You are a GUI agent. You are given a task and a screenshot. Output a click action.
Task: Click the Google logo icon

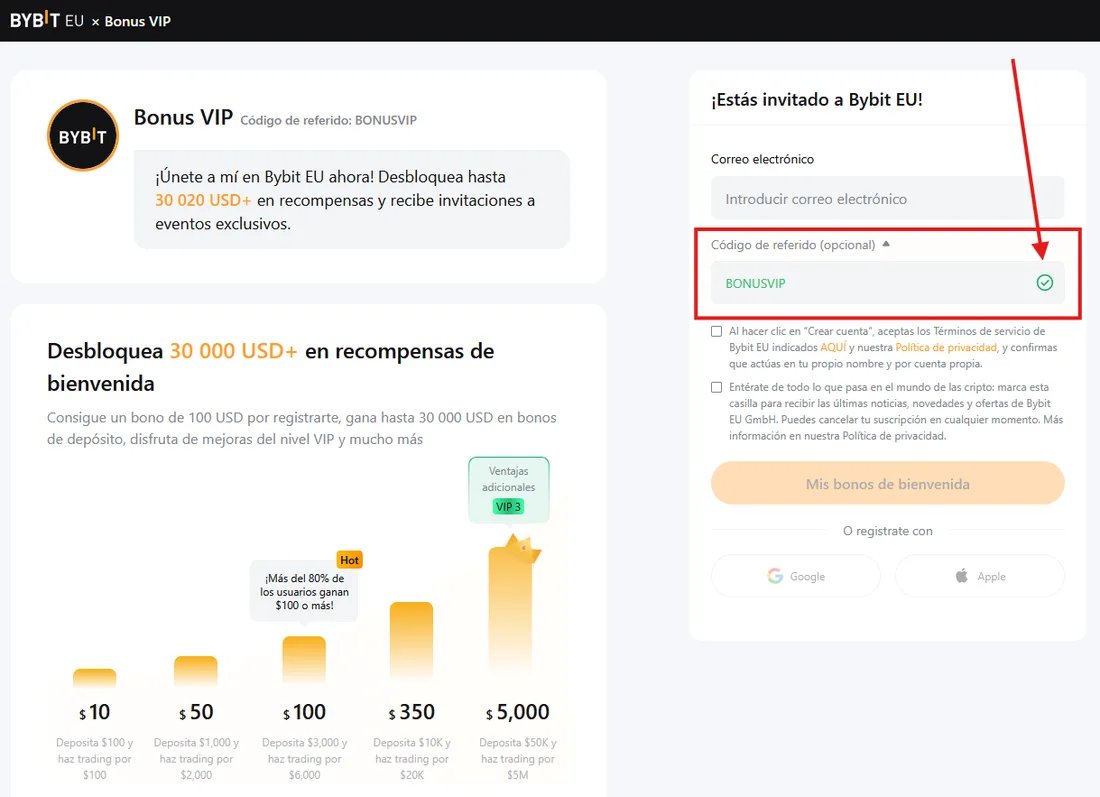click(775, 576)
